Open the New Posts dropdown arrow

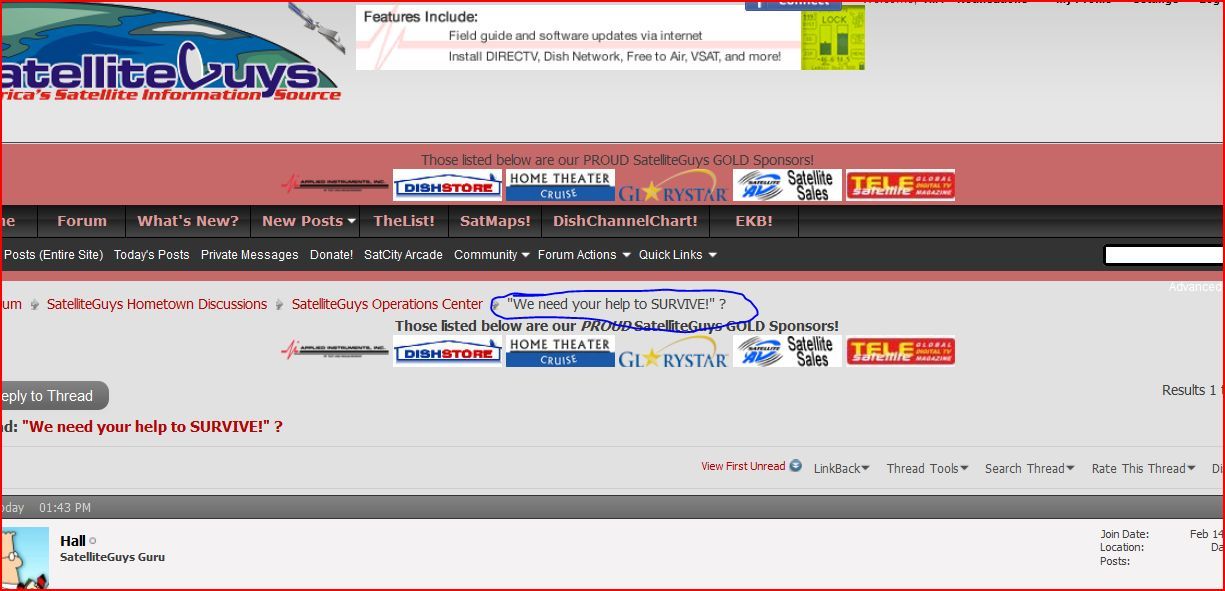pyautogui.click(x=352, y=222)
